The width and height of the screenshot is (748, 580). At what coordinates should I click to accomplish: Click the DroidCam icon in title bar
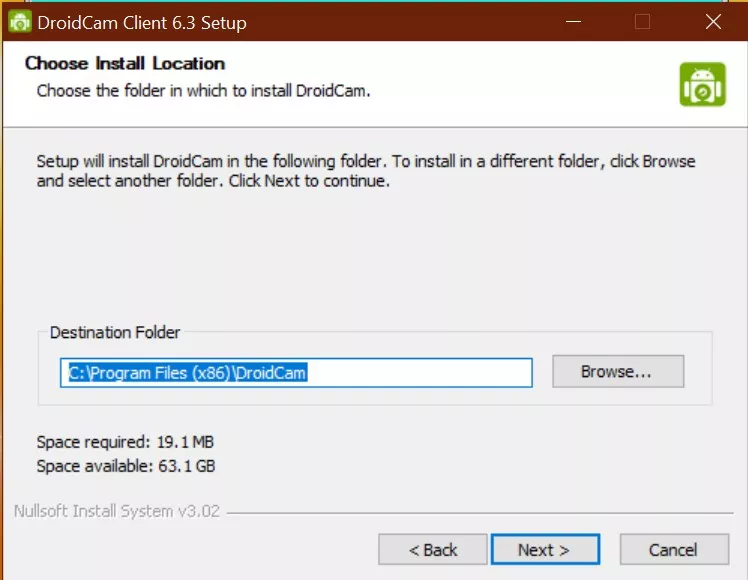pos(19,22)
